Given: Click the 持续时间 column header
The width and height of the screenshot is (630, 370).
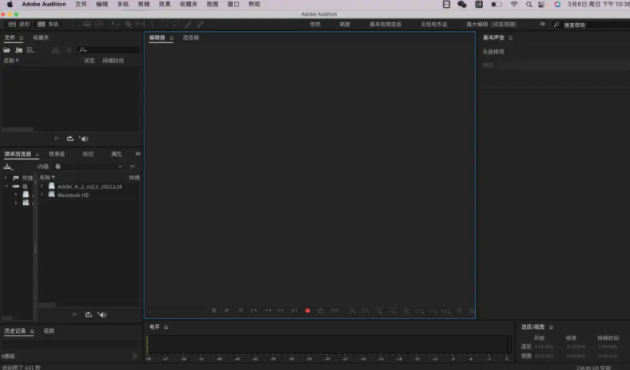Looking at the screenshot, I should [x=113, y=61].
